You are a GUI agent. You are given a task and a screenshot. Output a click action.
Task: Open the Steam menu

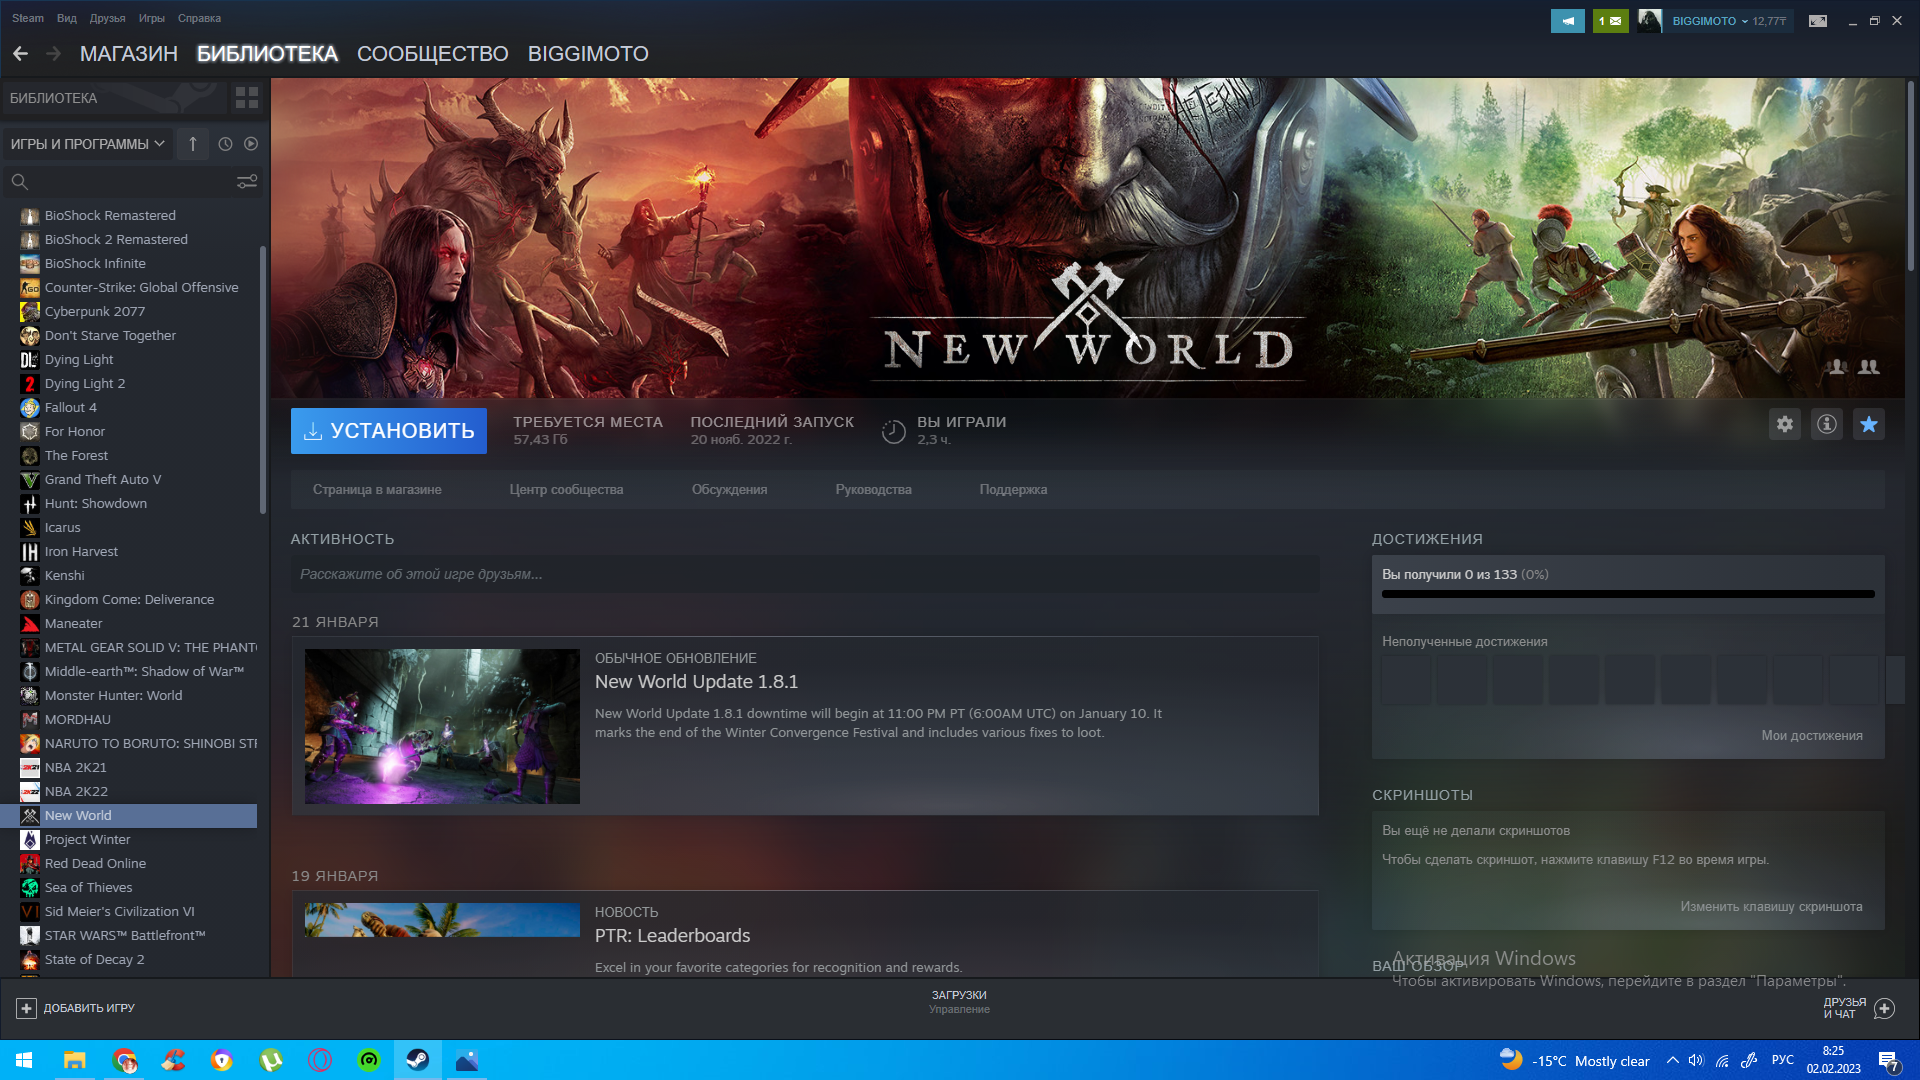[x=28, y=18]
